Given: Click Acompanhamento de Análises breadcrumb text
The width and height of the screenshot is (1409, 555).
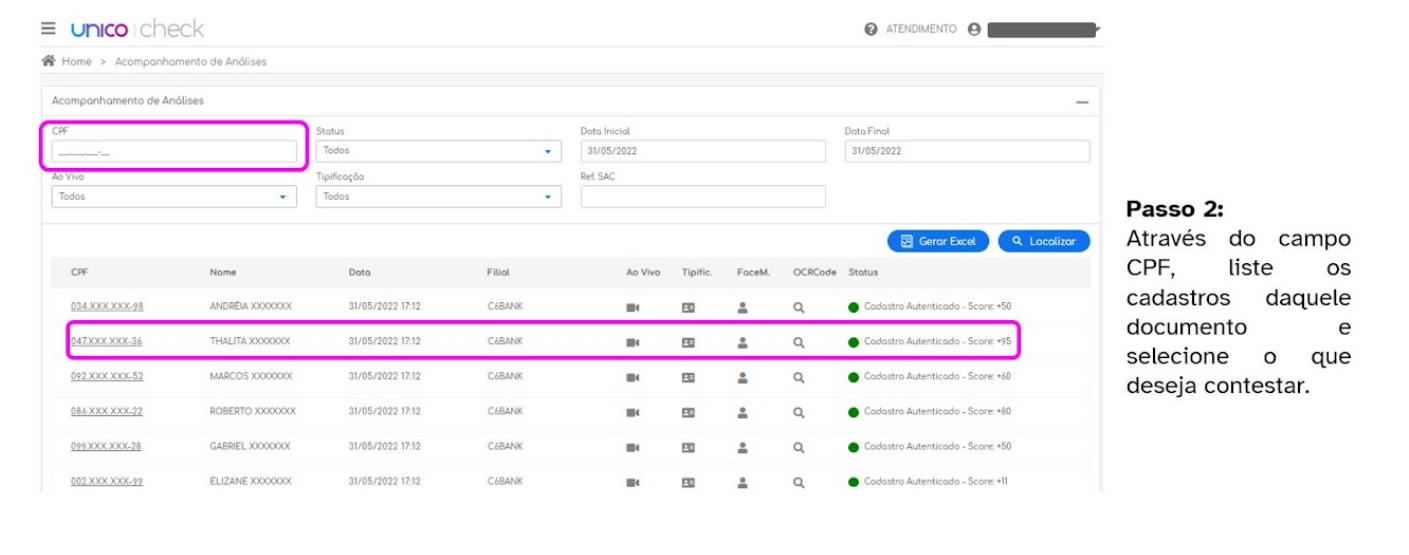Looking at the screenshot, I should 191,62.
